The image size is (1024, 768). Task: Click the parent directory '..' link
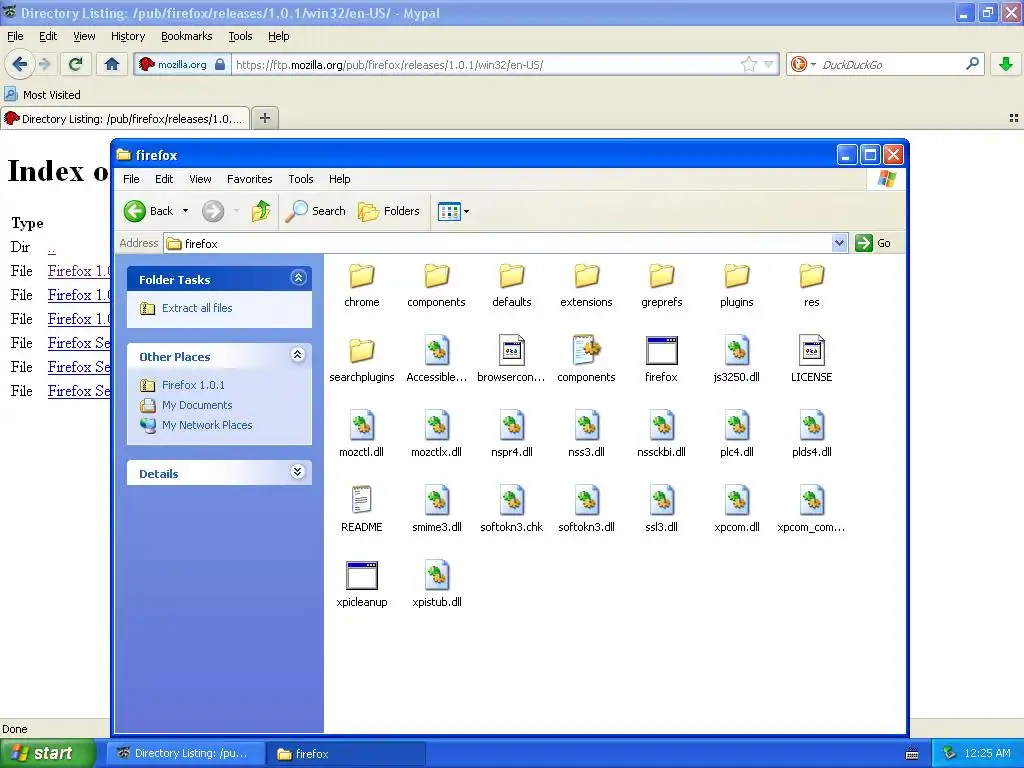52,248
